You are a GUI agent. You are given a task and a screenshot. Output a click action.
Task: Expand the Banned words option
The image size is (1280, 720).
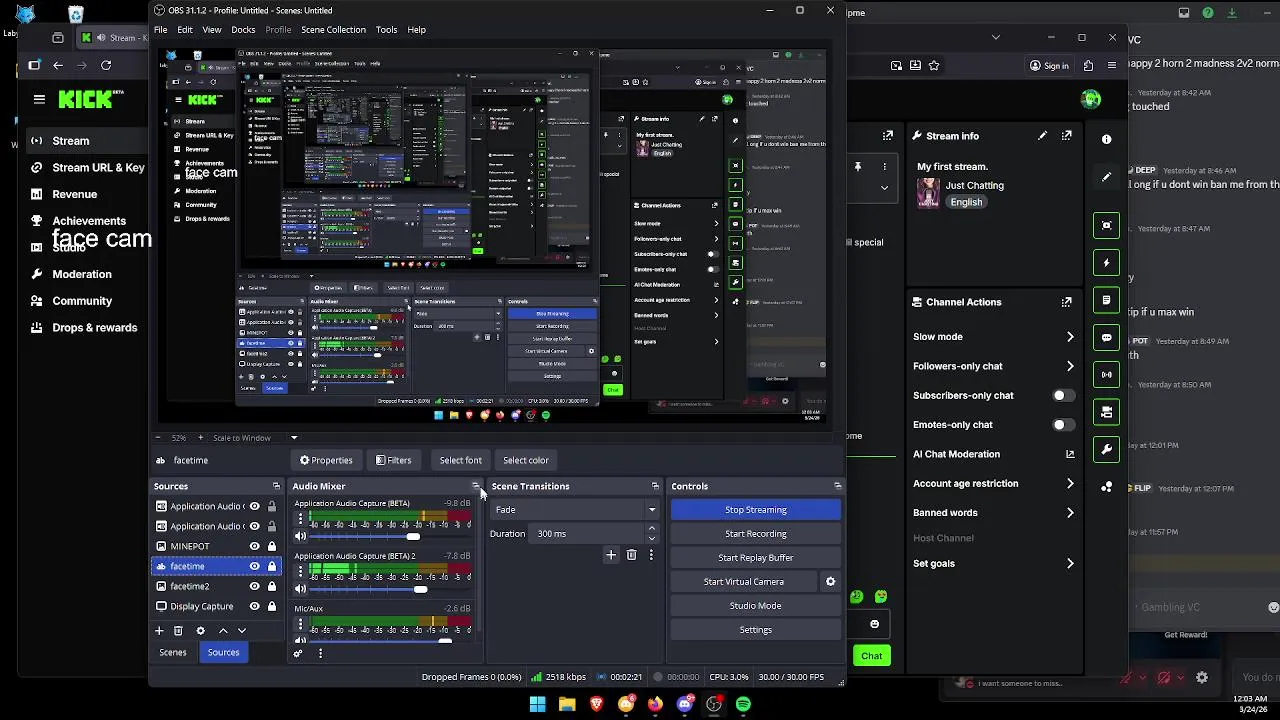tap(1070, 513)
